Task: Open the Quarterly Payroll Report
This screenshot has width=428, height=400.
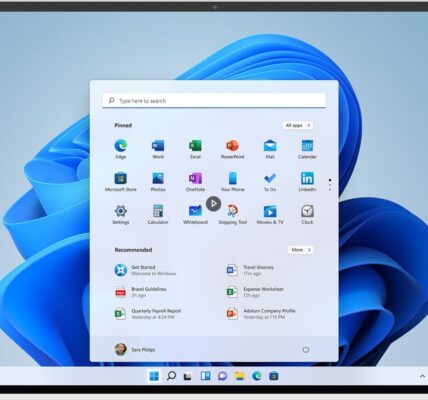Action: [148, 314]
